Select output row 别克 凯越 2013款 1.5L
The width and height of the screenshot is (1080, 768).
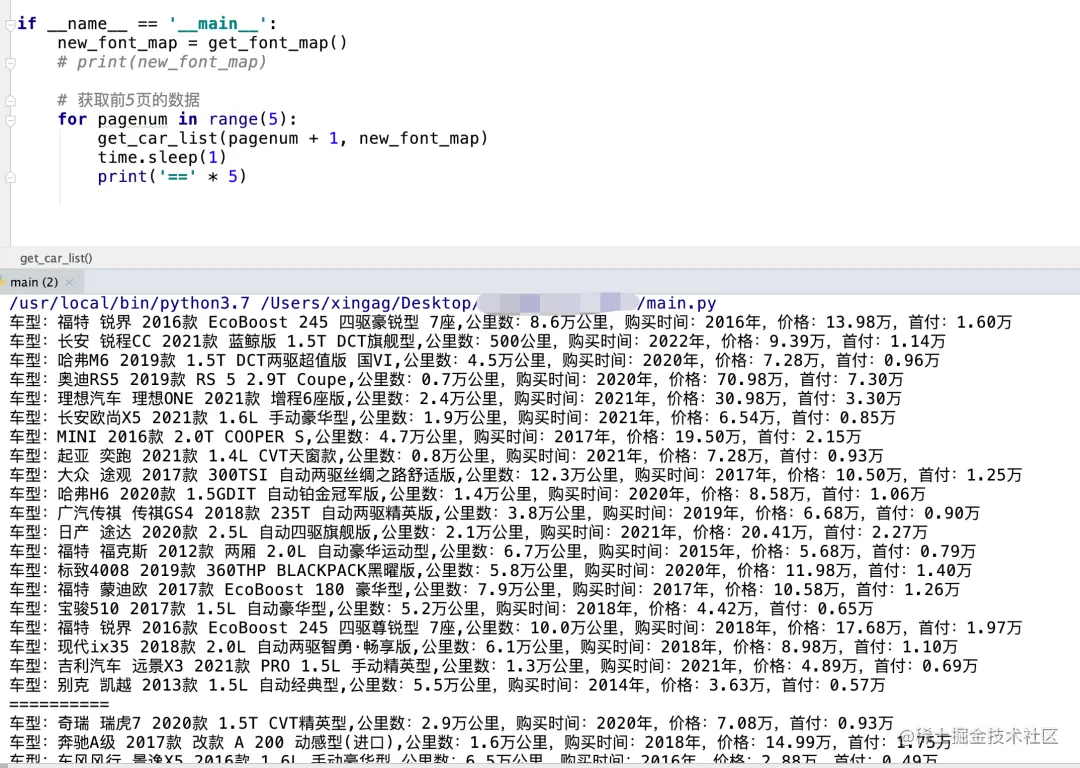447,685
